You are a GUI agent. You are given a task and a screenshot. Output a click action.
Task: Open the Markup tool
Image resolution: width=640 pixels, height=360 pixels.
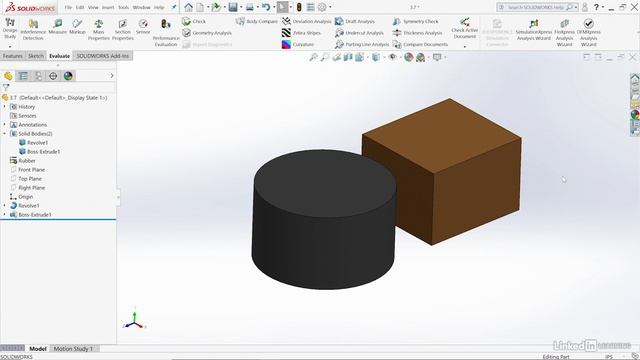coord(77,27)
